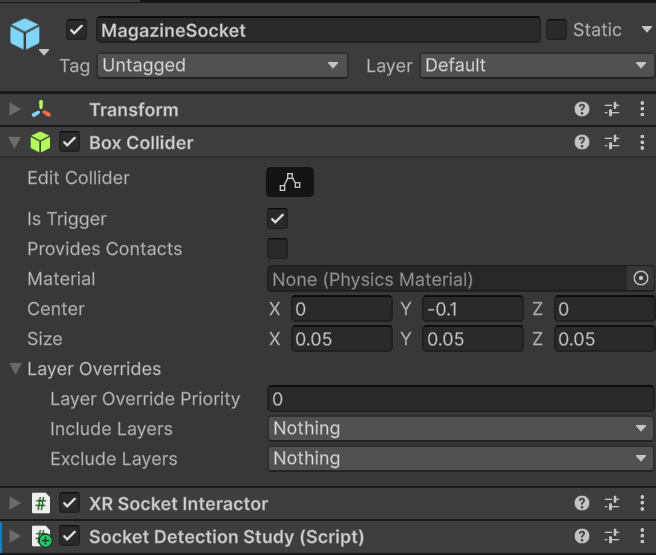Open XR Socket Interactor preset icon
Image resolution: width=656 pixels, height=555 pixels.
click(612, 504)
